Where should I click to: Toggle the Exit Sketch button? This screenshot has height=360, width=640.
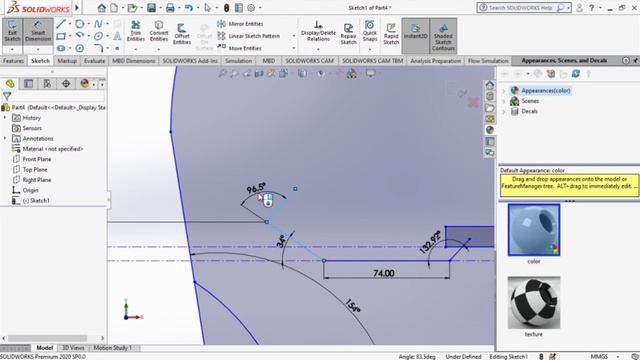pos(12,31)
